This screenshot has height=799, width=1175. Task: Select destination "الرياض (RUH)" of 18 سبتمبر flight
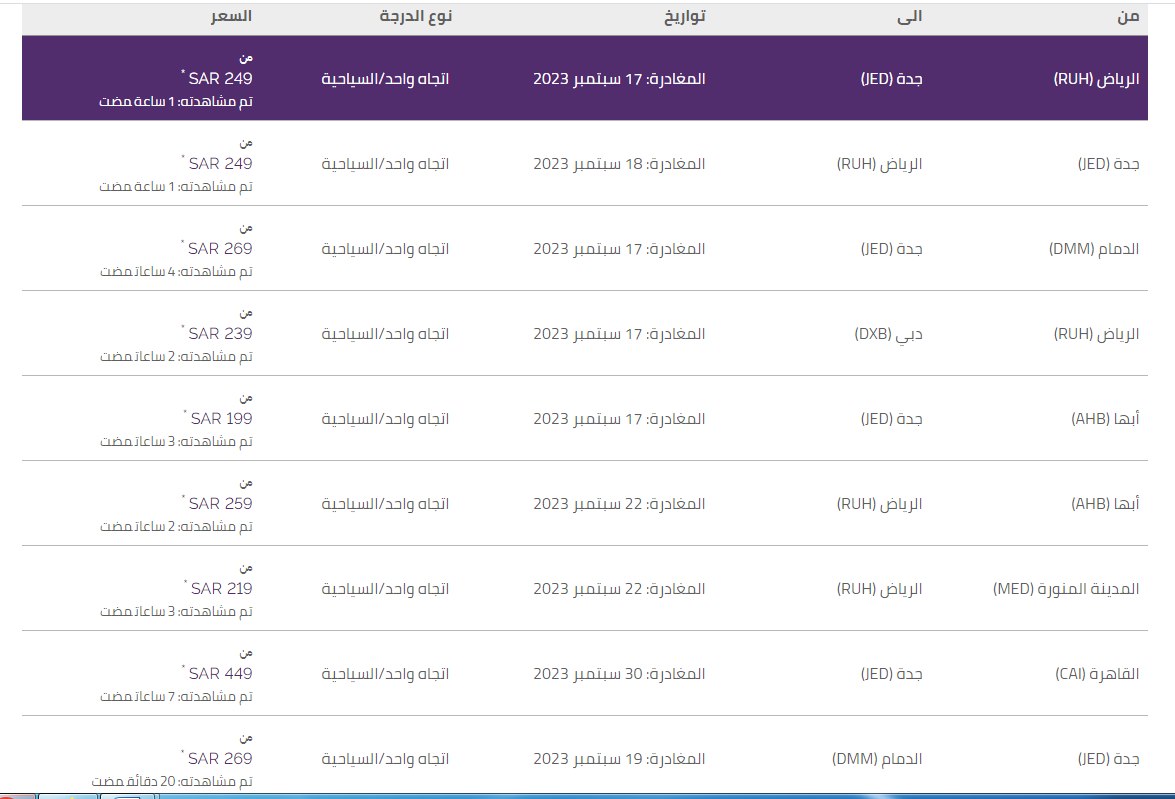click(x=879, y=163)
